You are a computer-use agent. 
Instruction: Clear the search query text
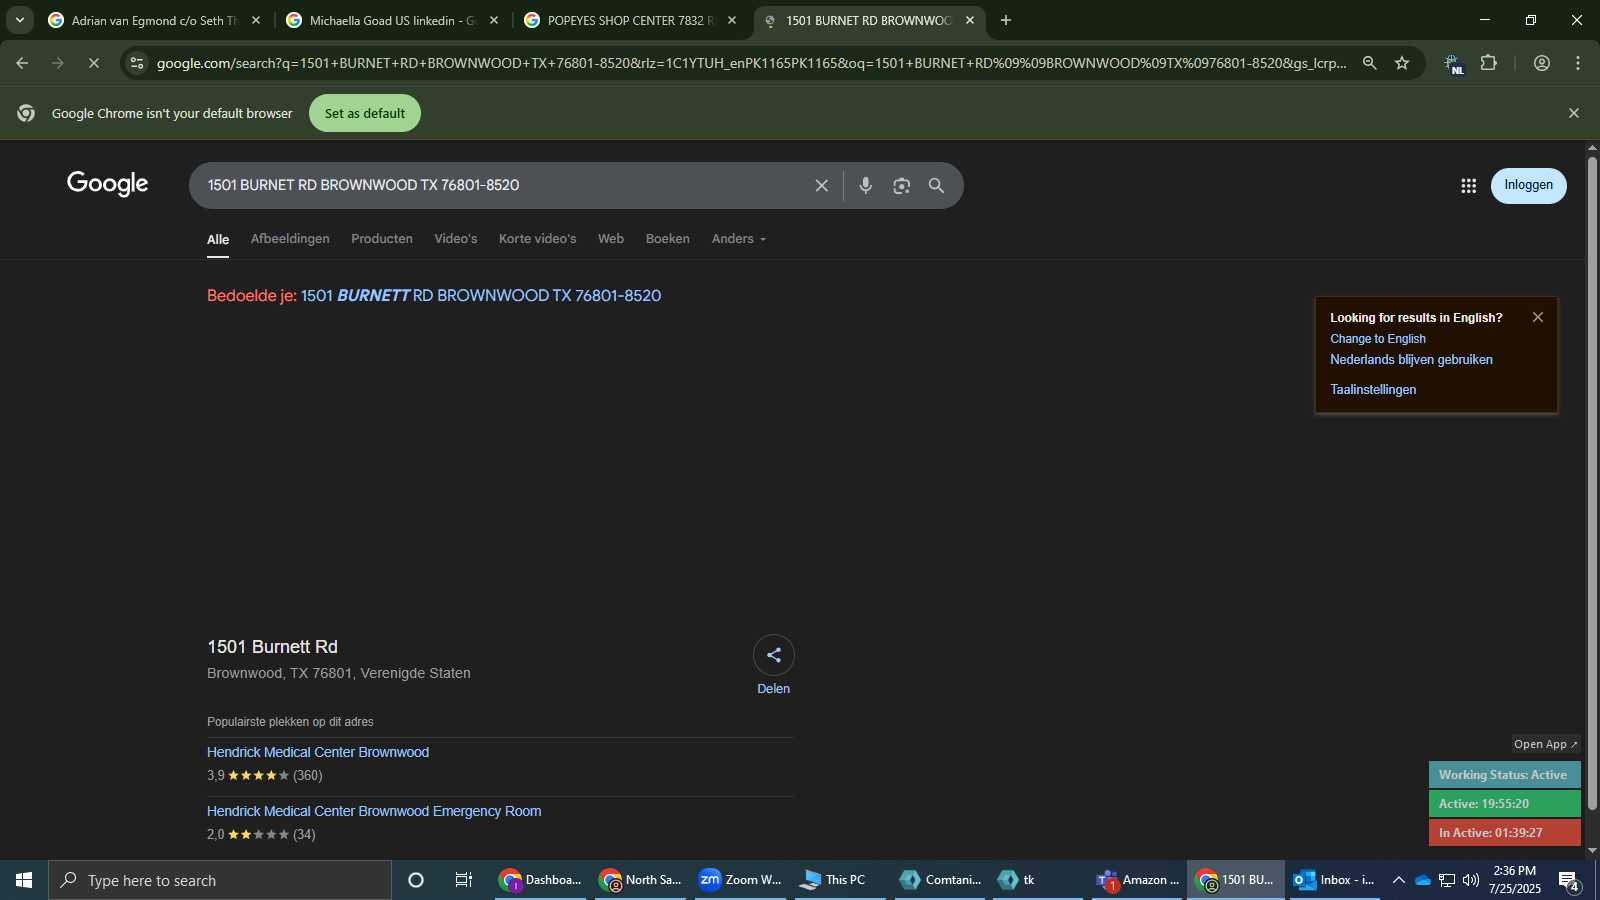[x=822, y=185]
